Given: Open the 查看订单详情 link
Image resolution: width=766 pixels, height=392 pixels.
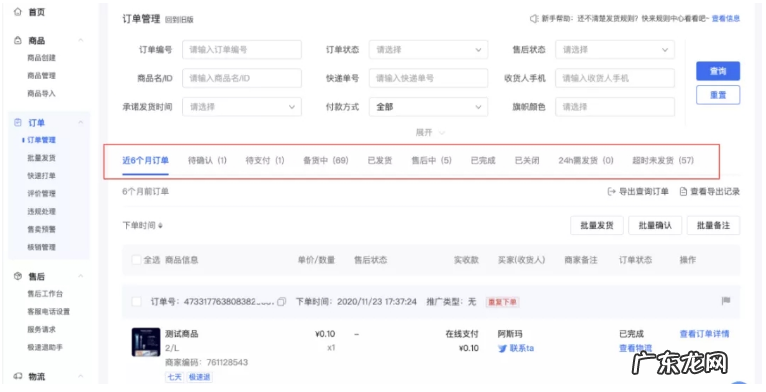Looking at the screenshot, I should pyautogui.click(x=704, y=334).
